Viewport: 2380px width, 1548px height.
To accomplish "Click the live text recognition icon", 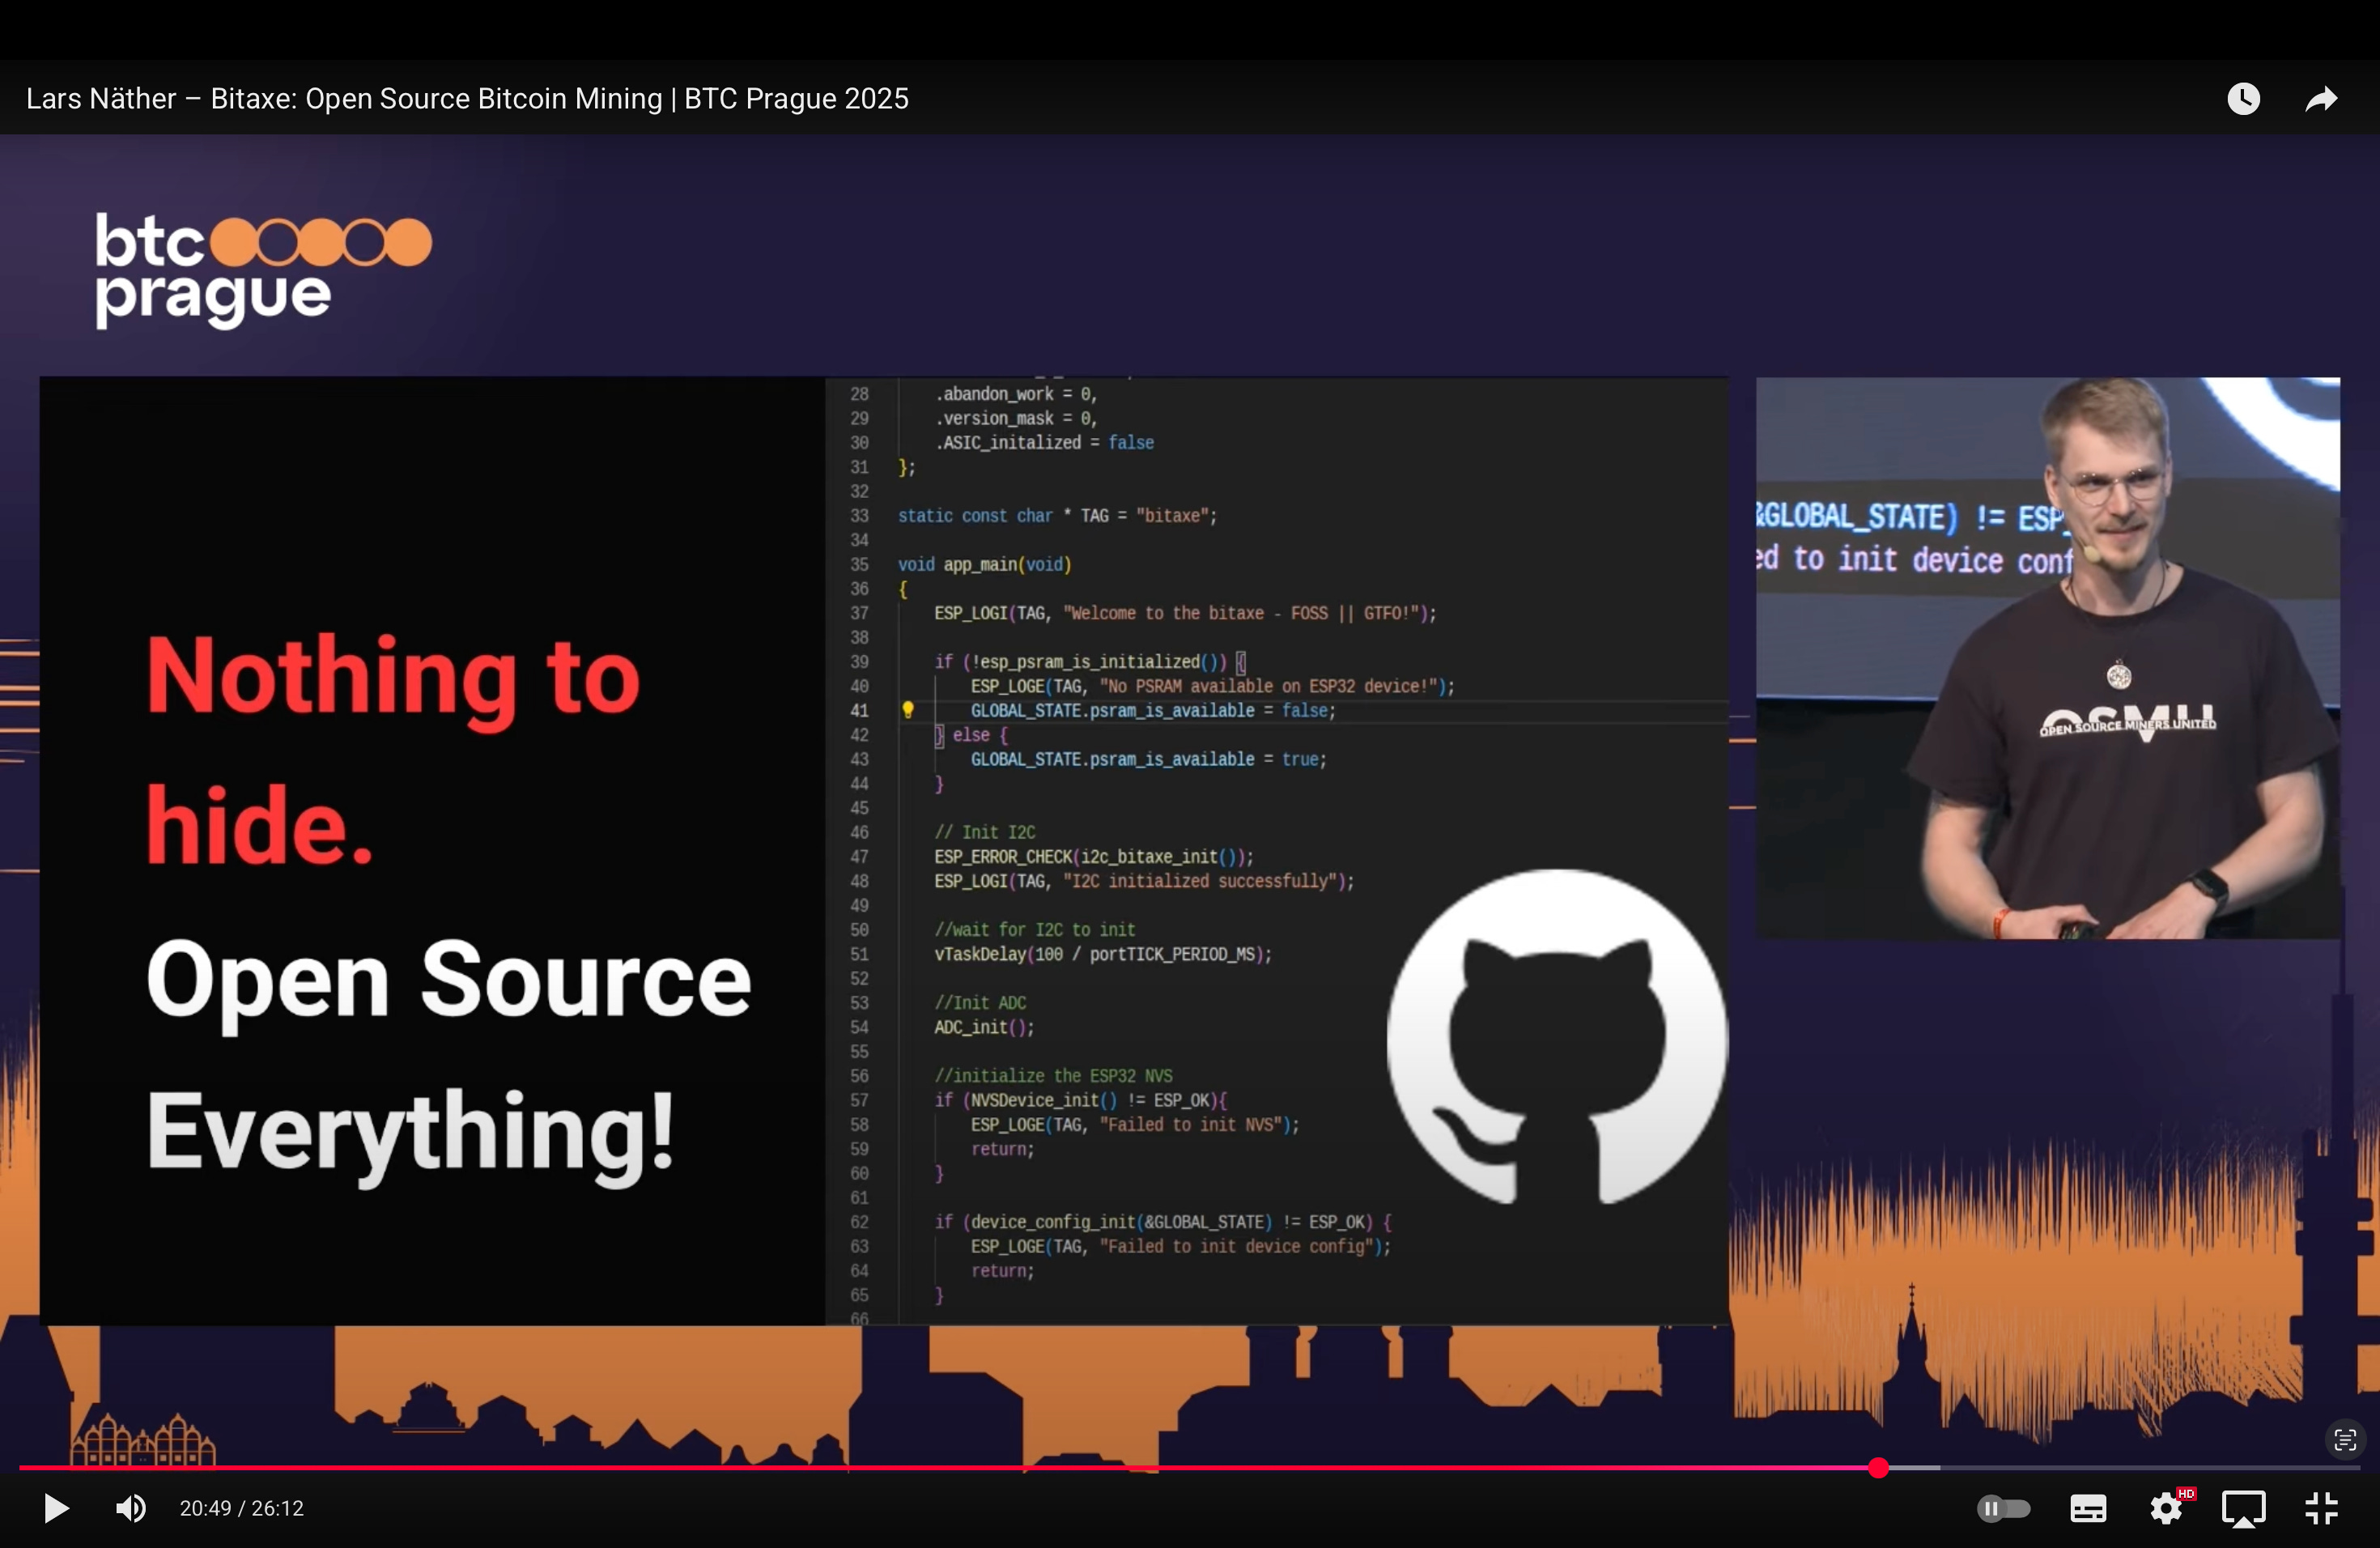I will pyautogui.click(x=2345, y=1440).
